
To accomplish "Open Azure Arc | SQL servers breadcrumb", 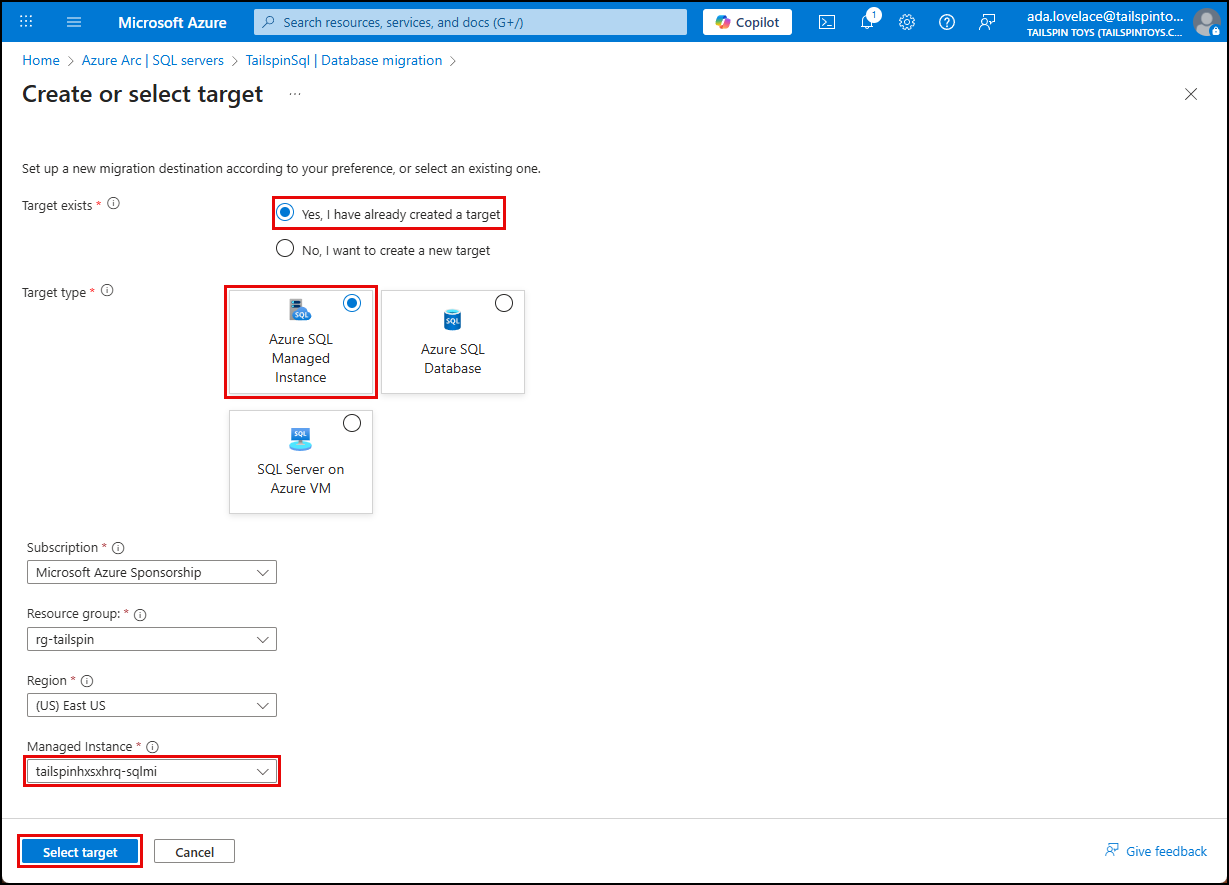I will pyautogui.click(x=152, y=60).
